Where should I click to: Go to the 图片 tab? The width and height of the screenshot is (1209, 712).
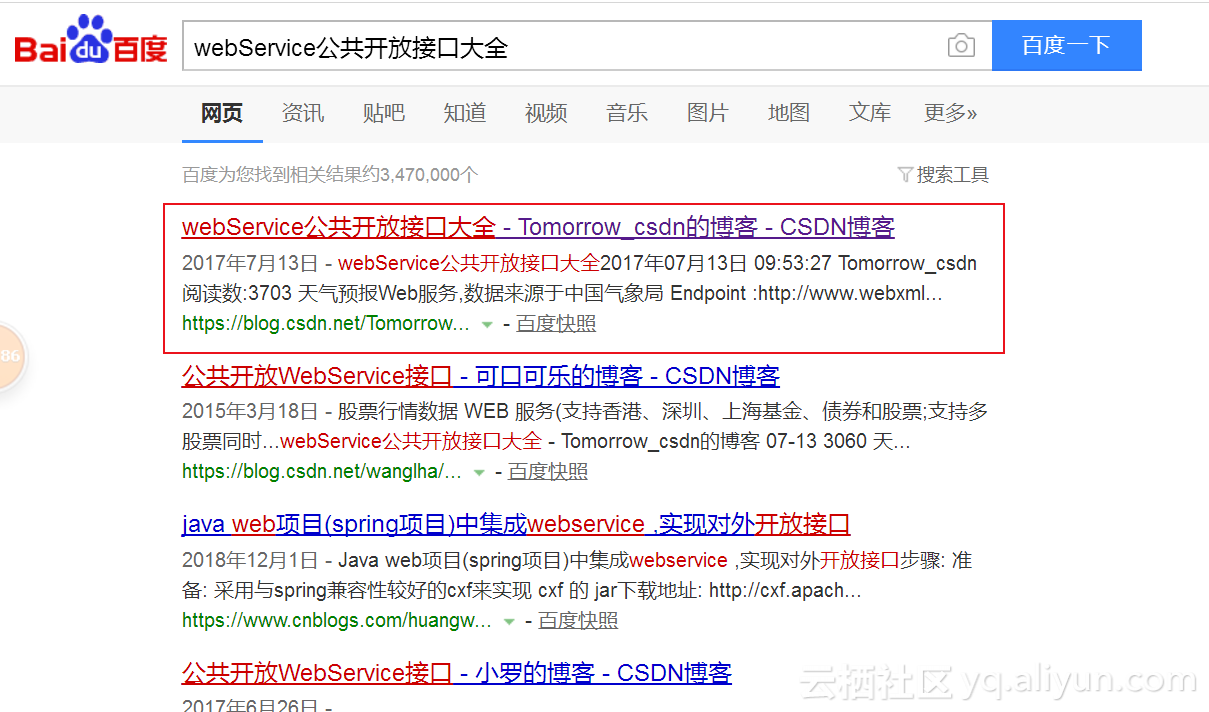click(x=708, y=113)
